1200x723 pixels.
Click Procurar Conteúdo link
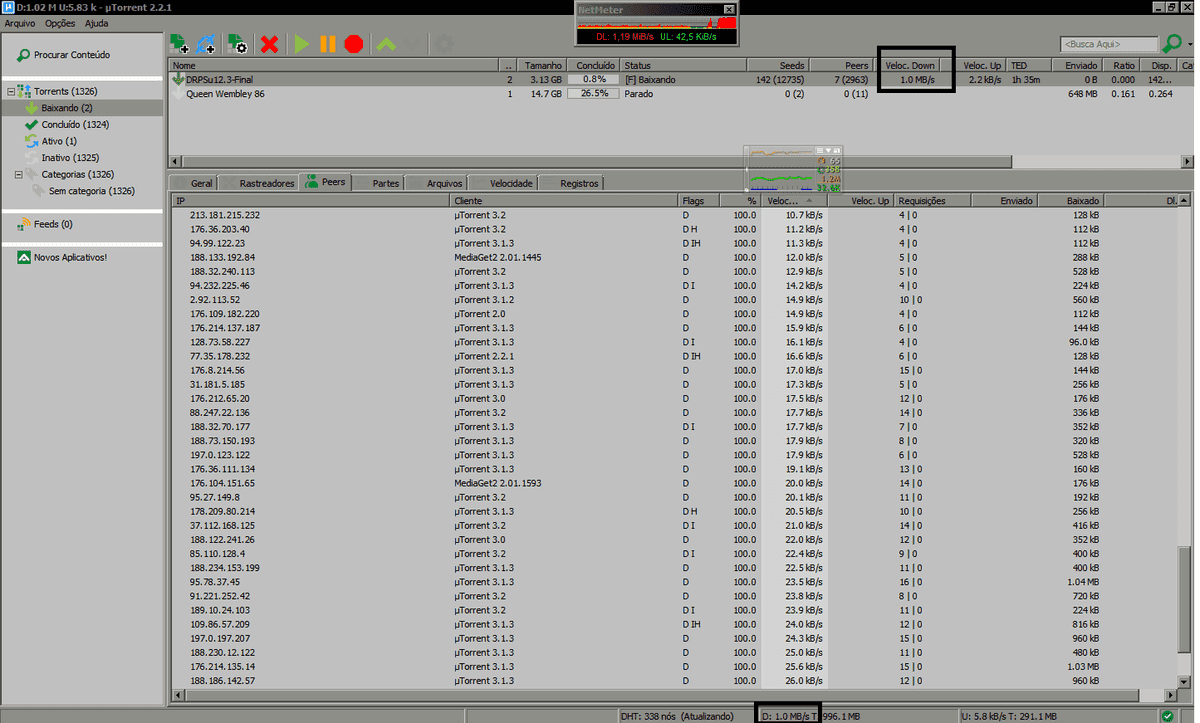(71, 55)
